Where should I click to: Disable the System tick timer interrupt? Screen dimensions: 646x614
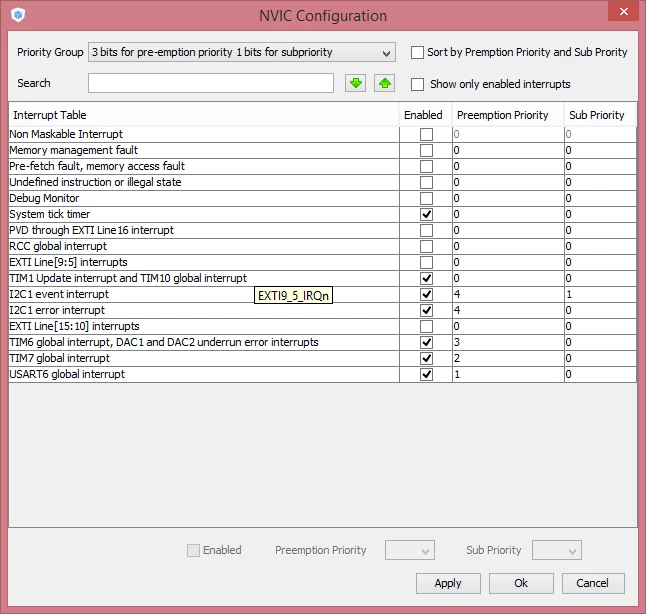point(426,214)
